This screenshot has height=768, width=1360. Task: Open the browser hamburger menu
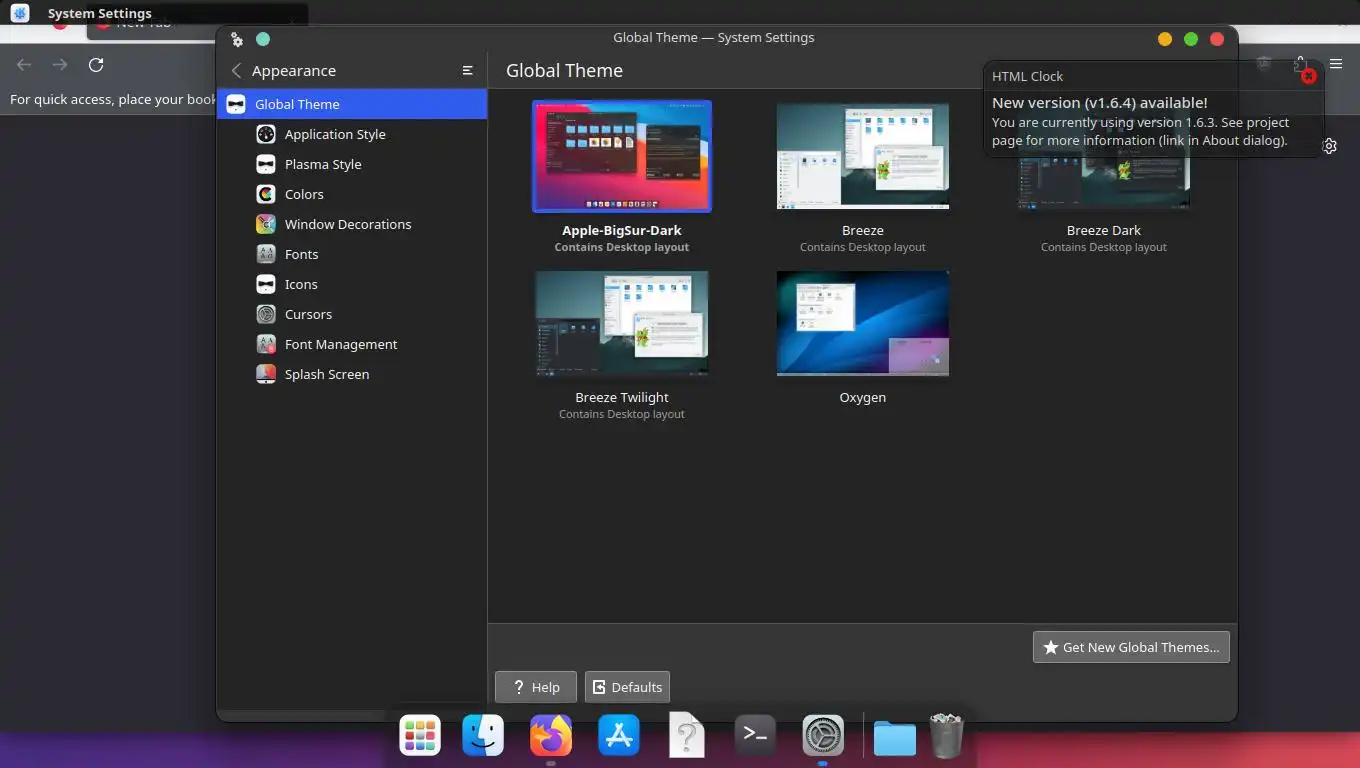(1336, 64)
